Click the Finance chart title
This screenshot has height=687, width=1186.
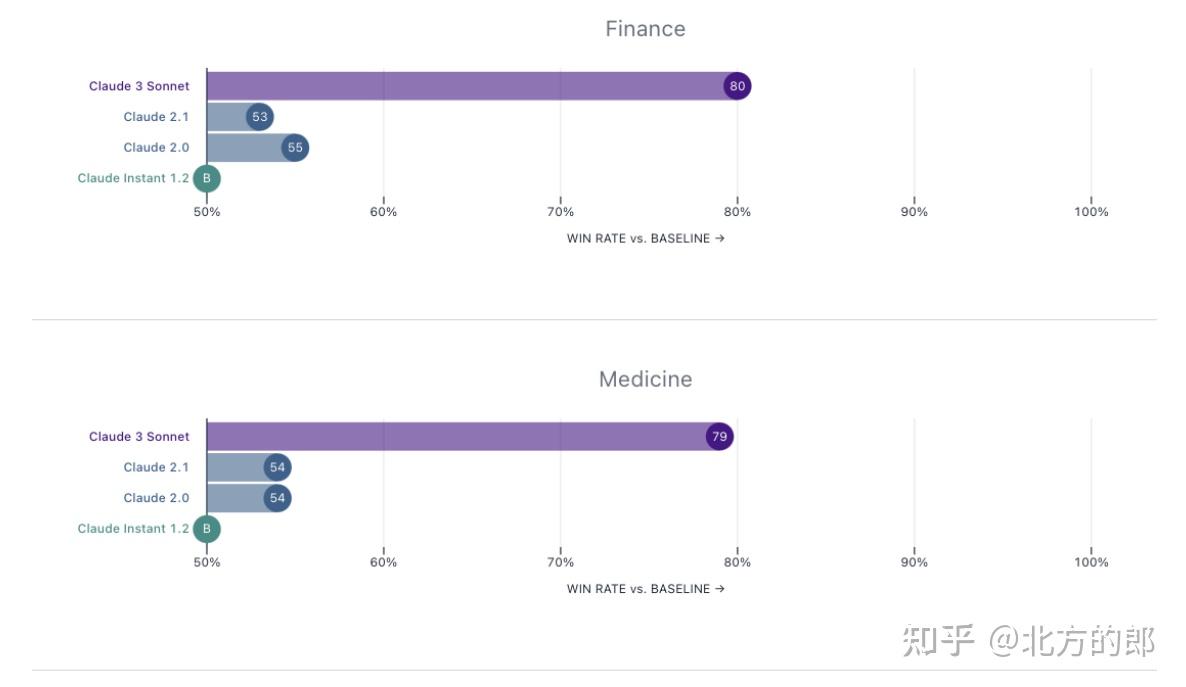(645, 29)
